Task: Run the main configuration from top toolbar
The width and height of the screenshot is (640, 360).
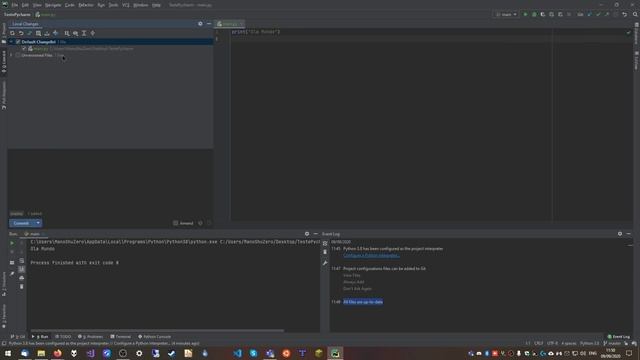Action: (525, 14)
